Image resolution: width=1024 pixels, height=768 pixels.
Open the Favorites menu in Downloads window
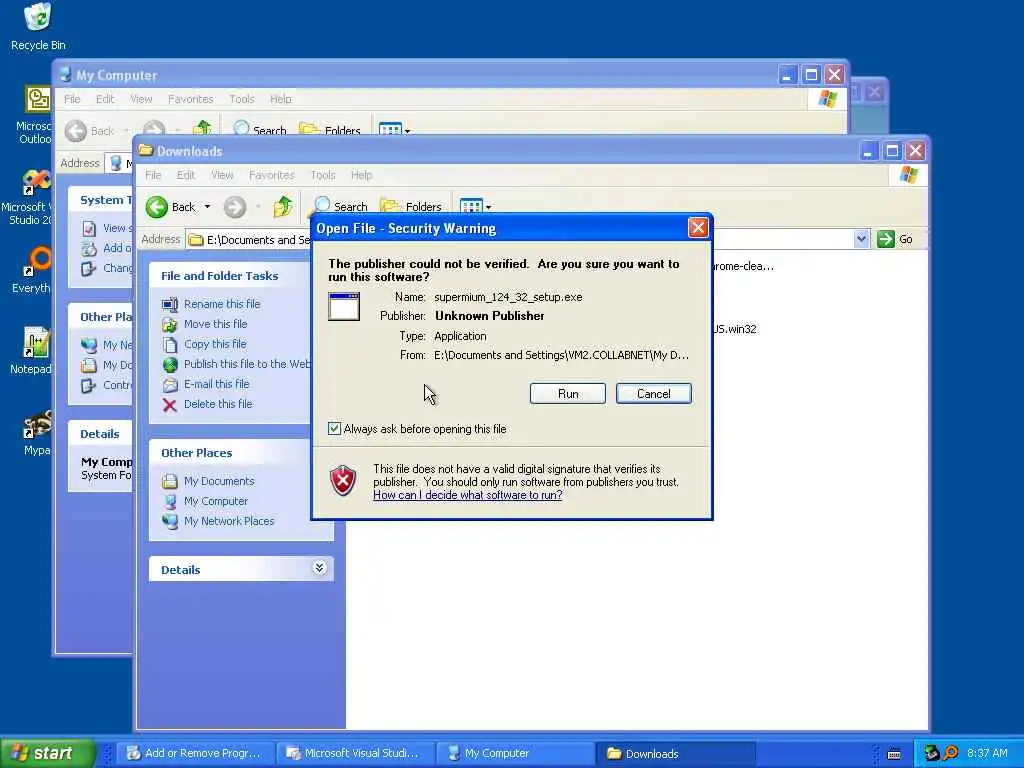point(272,175)
